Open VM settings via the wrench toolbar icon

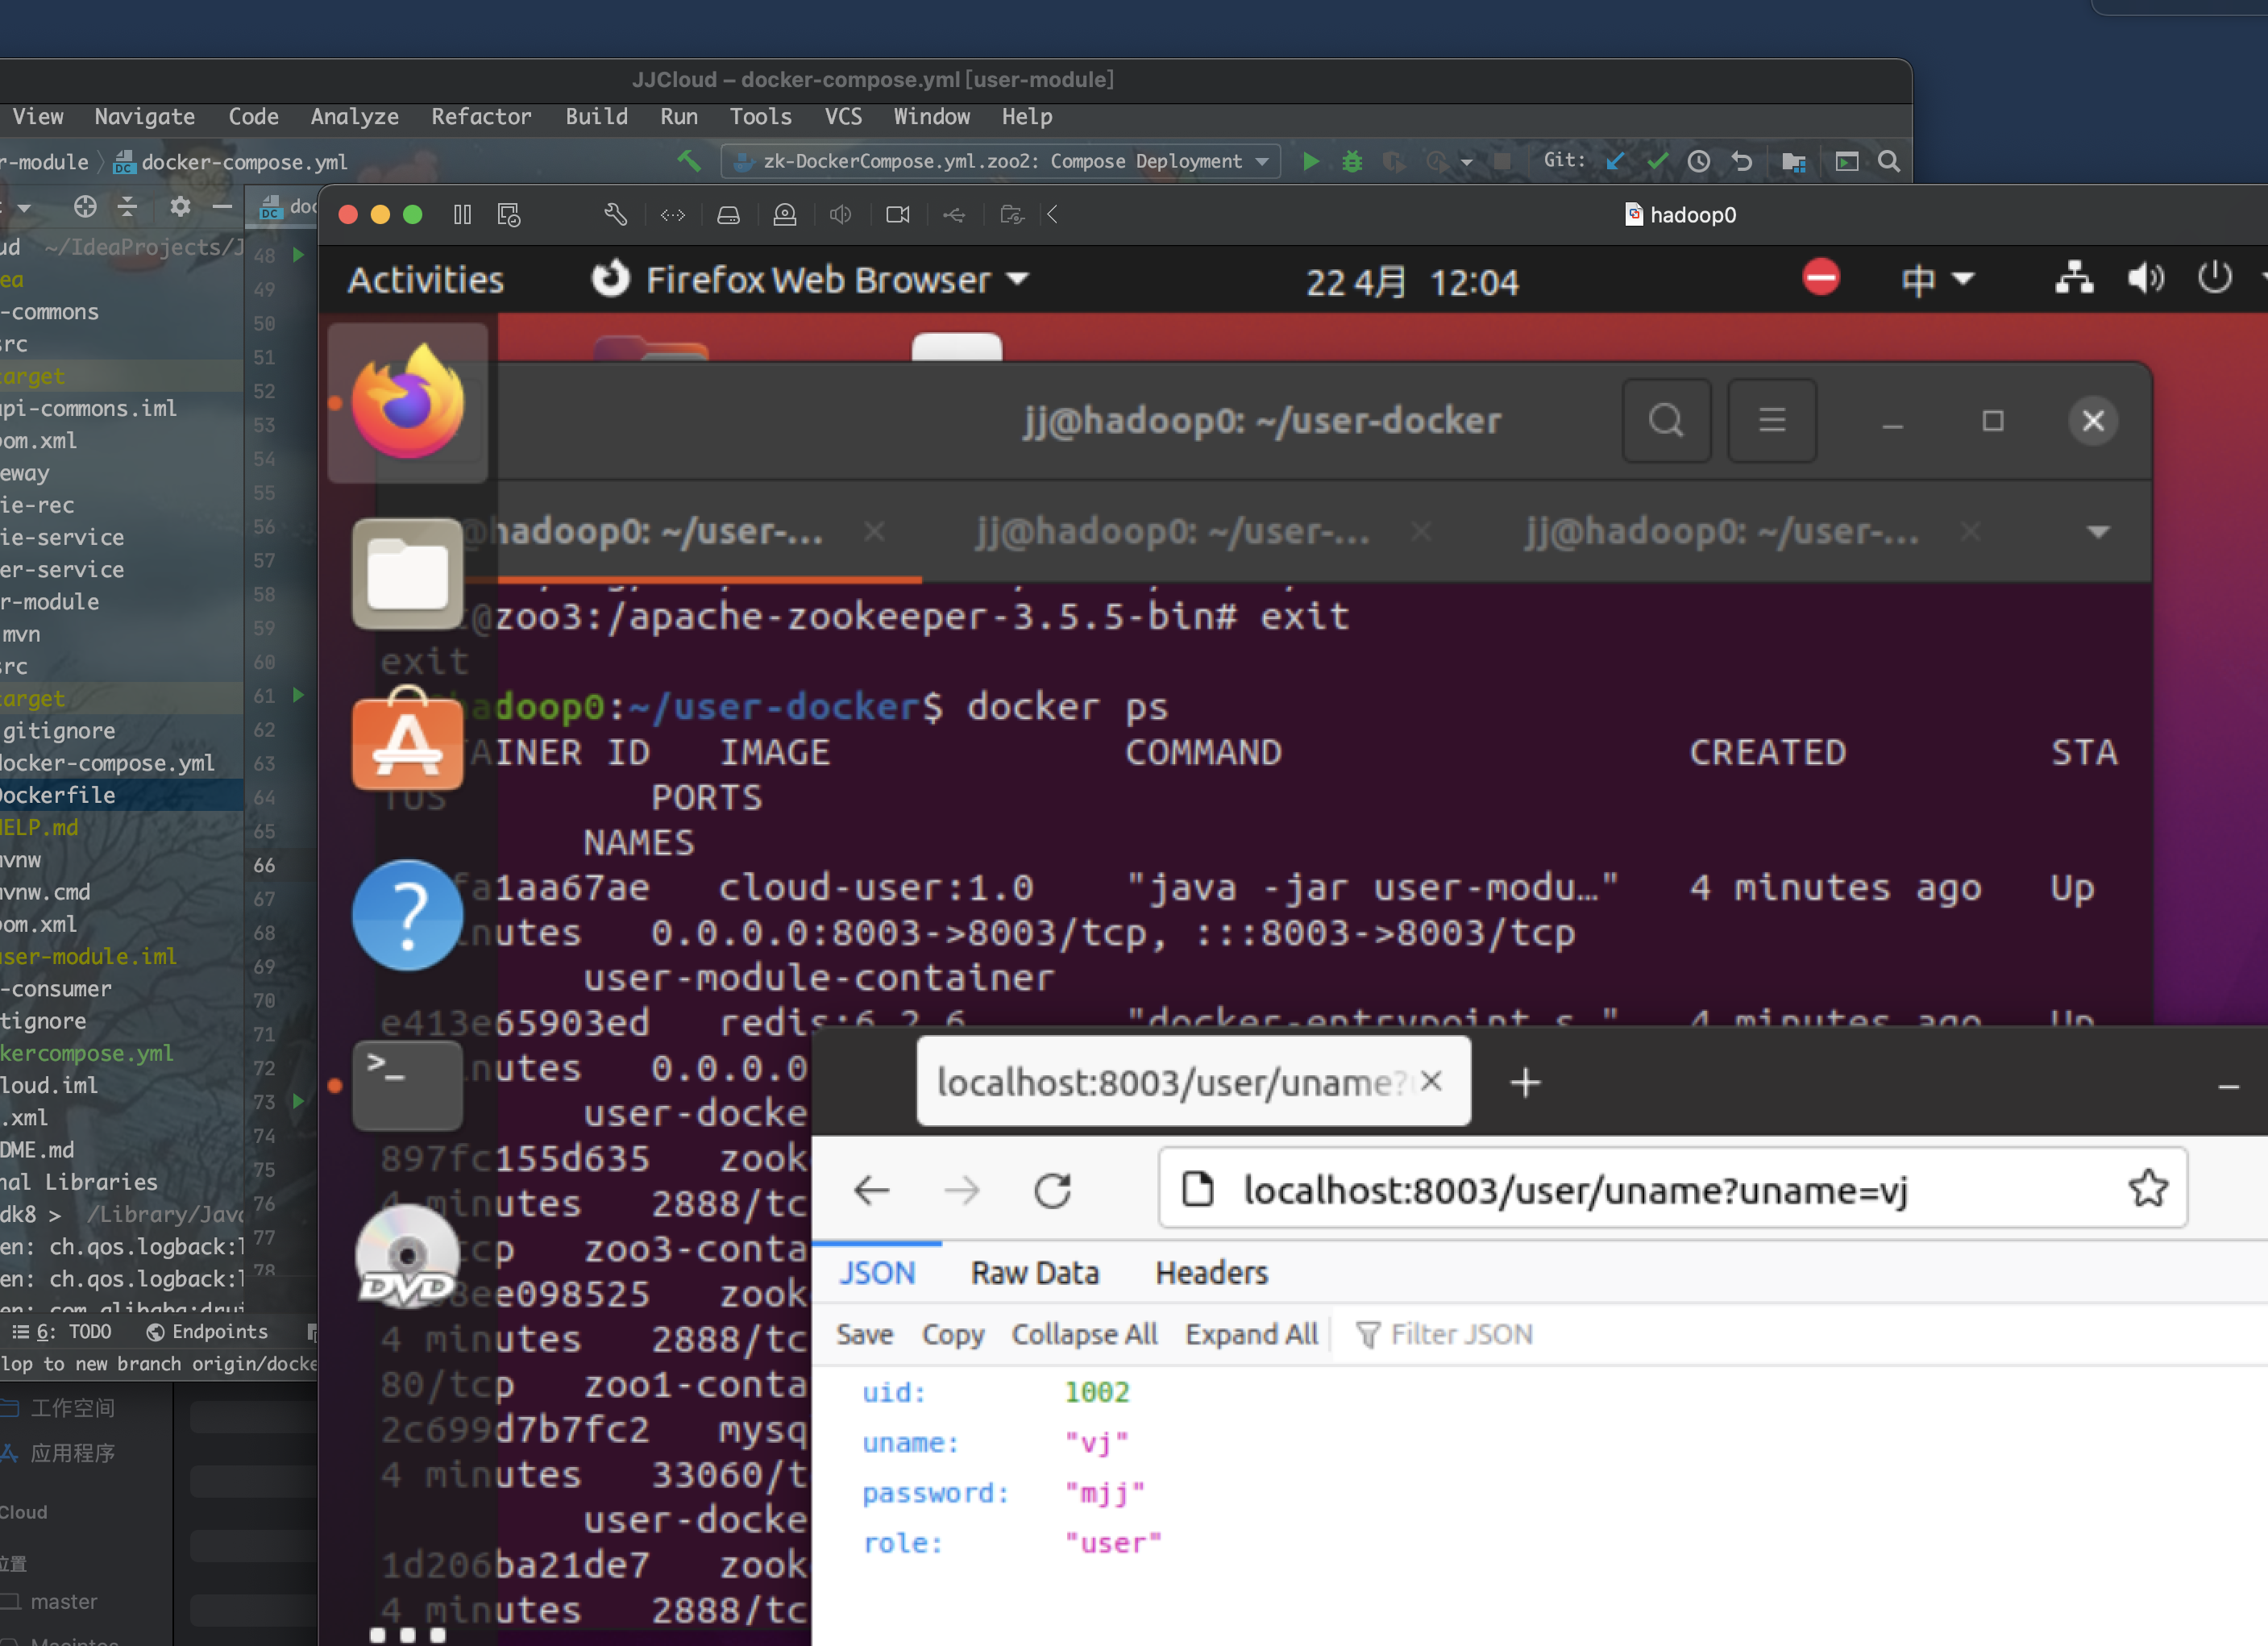pyautogui.click(x=615, y=214)
